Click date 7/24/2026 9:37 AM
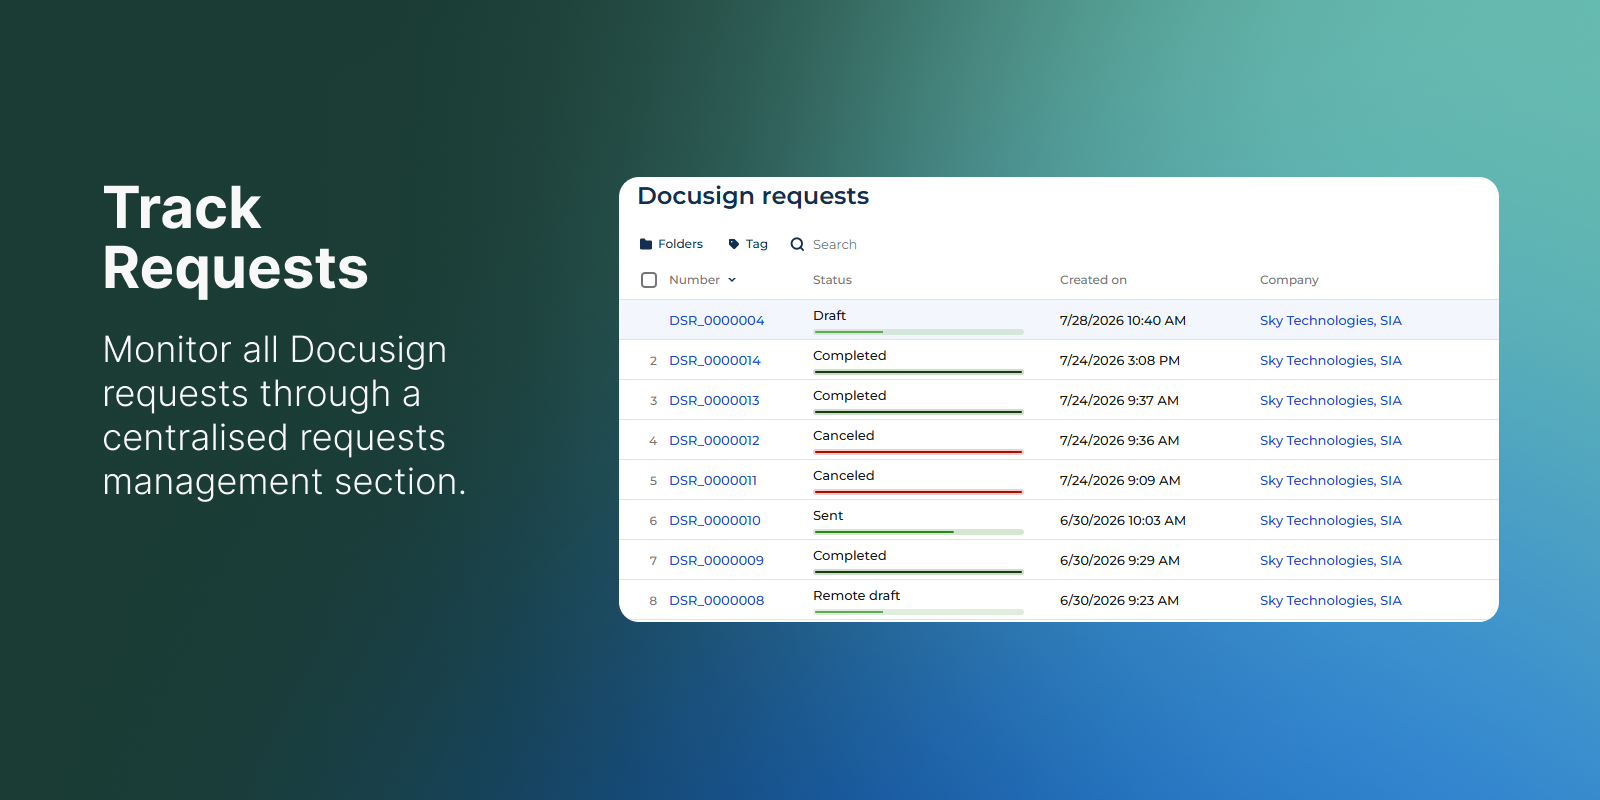The width and height of the screenshot is (1600, 800). coord(1119,401)
